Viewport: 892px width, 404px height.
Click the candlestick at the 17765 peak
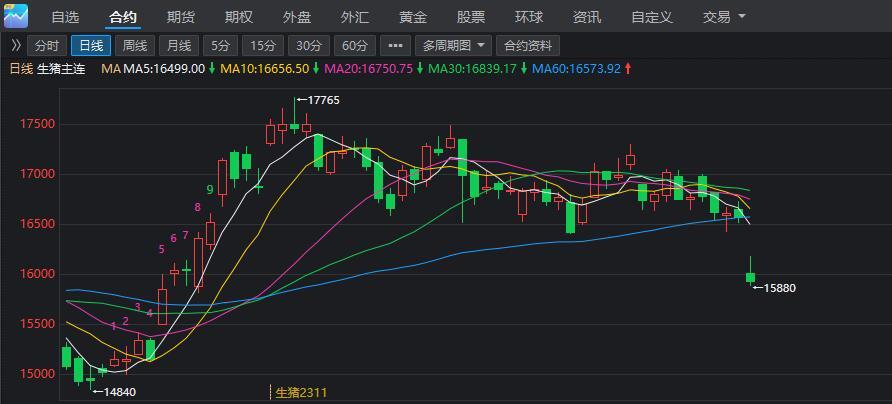(x=294, y=126)
